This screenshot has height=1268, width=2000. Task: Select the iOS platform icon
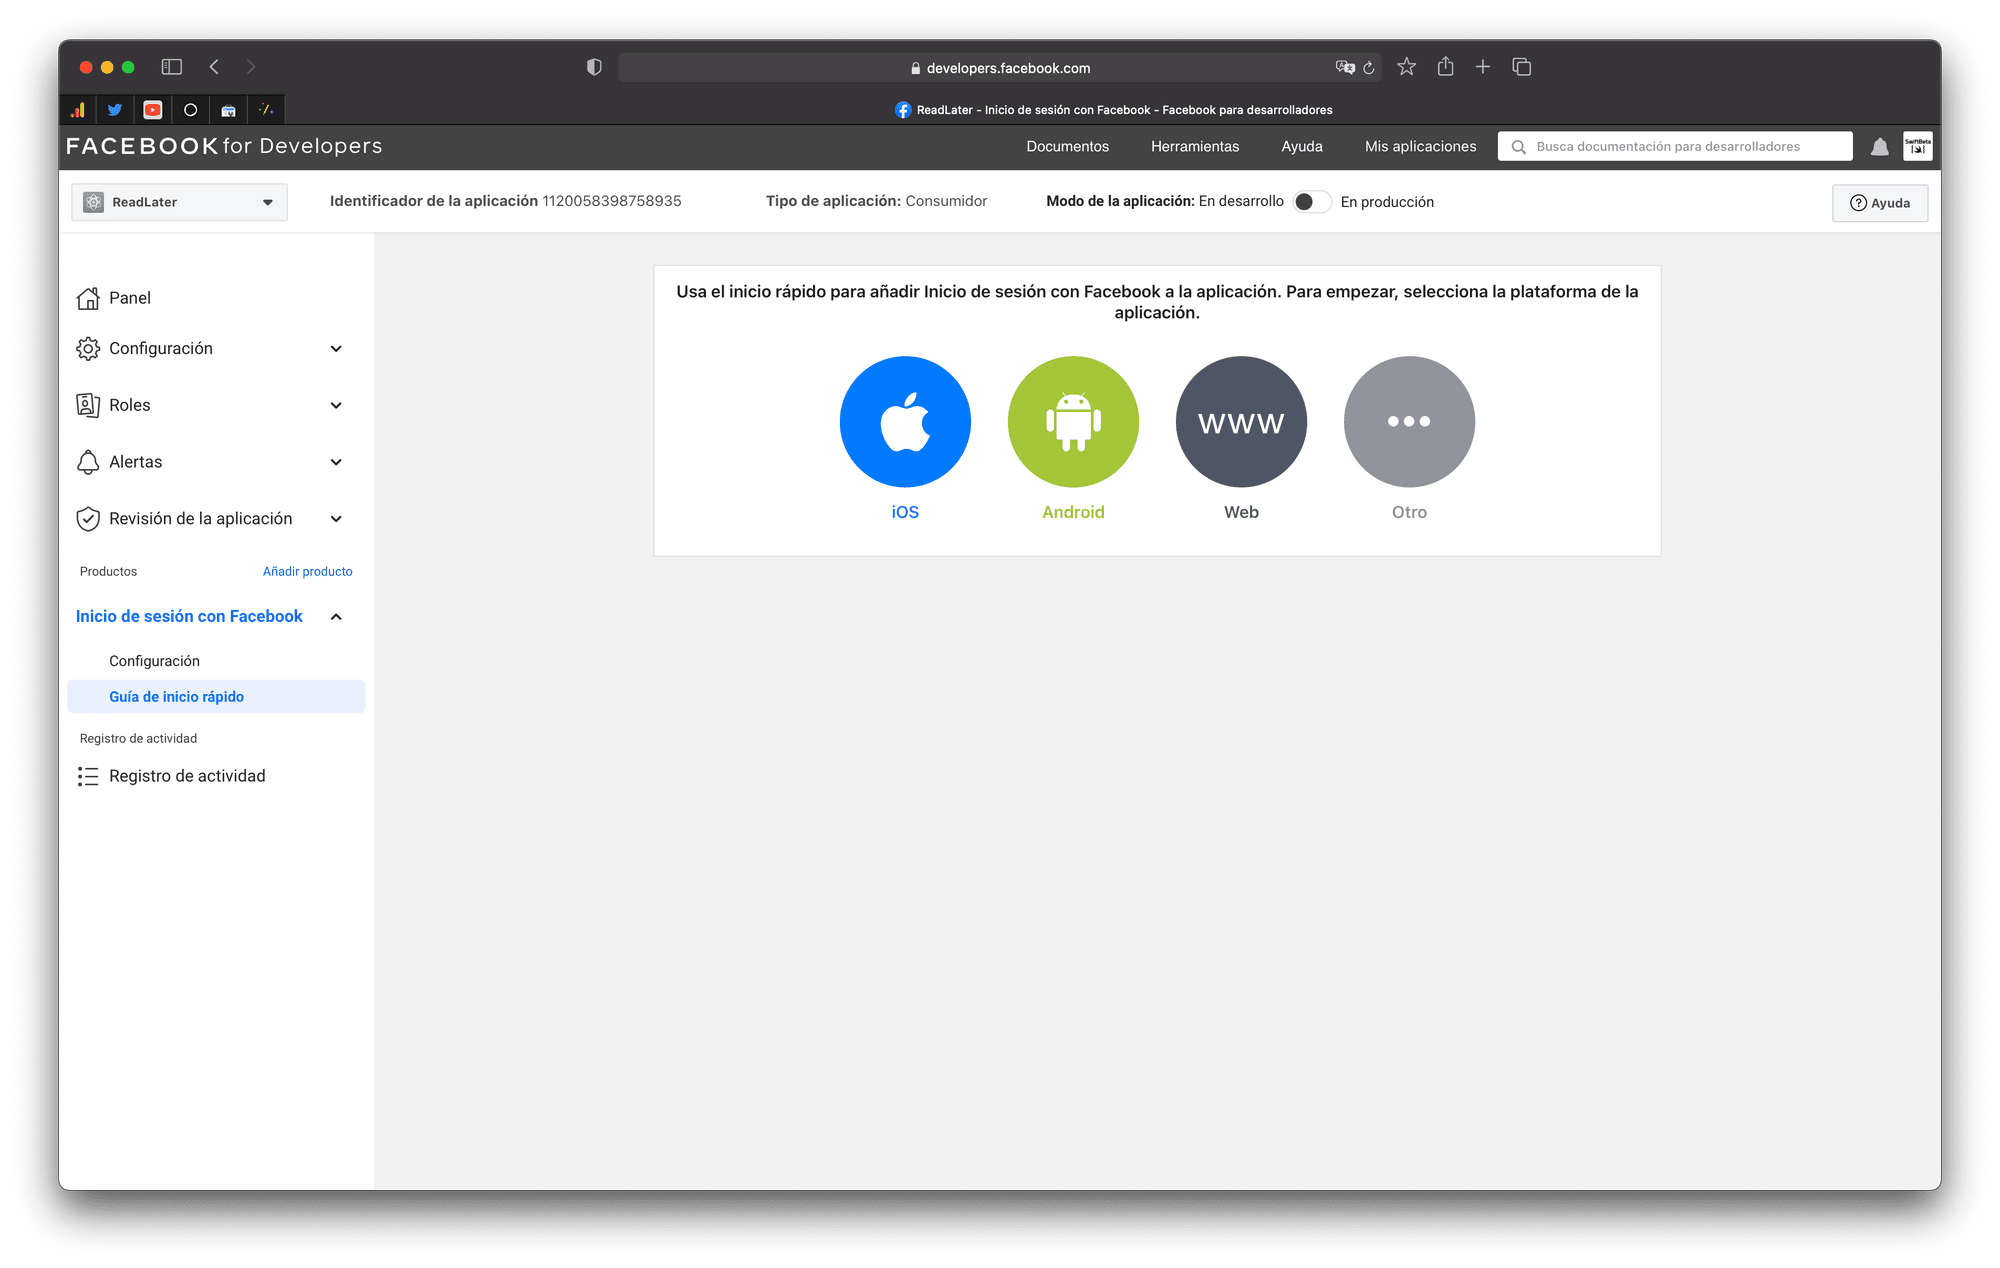905,421
